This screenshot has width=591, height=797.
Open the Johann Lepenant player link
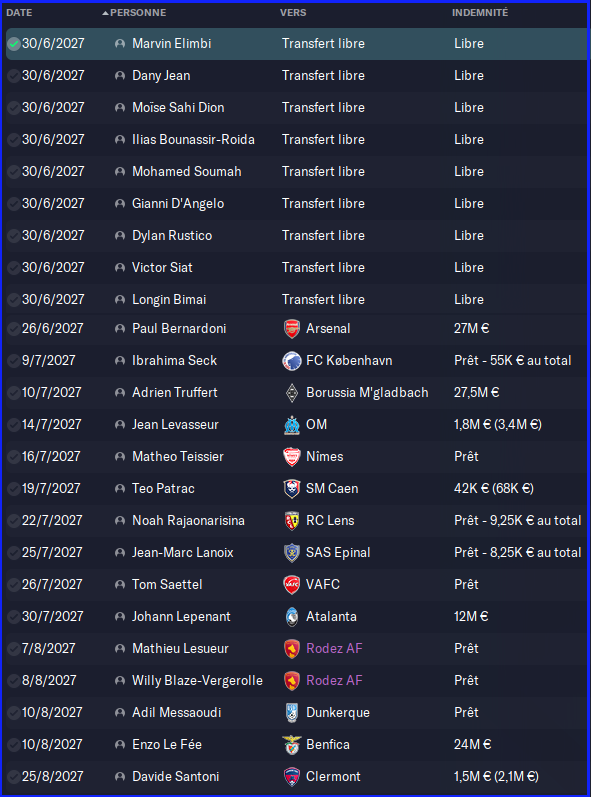181,617
